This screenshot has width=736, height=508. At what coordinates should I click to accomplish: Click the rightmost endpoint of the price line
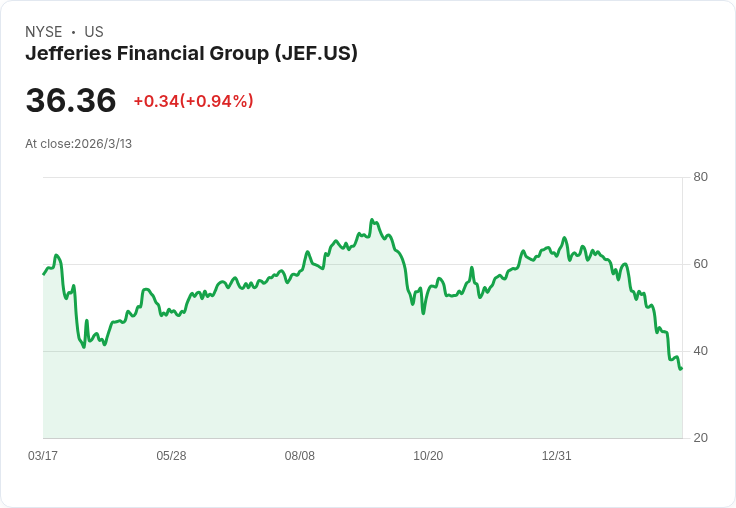coord(681,369)
